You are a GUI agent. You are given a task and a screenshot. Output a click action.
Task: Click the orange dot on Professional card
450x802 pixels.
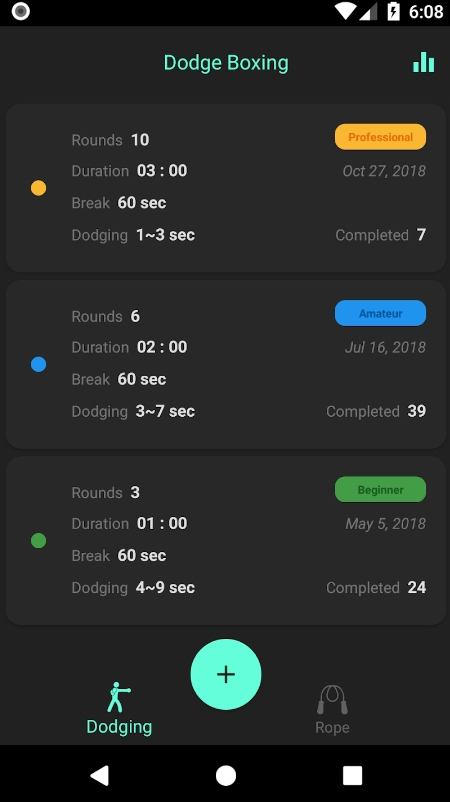point(38,188)
